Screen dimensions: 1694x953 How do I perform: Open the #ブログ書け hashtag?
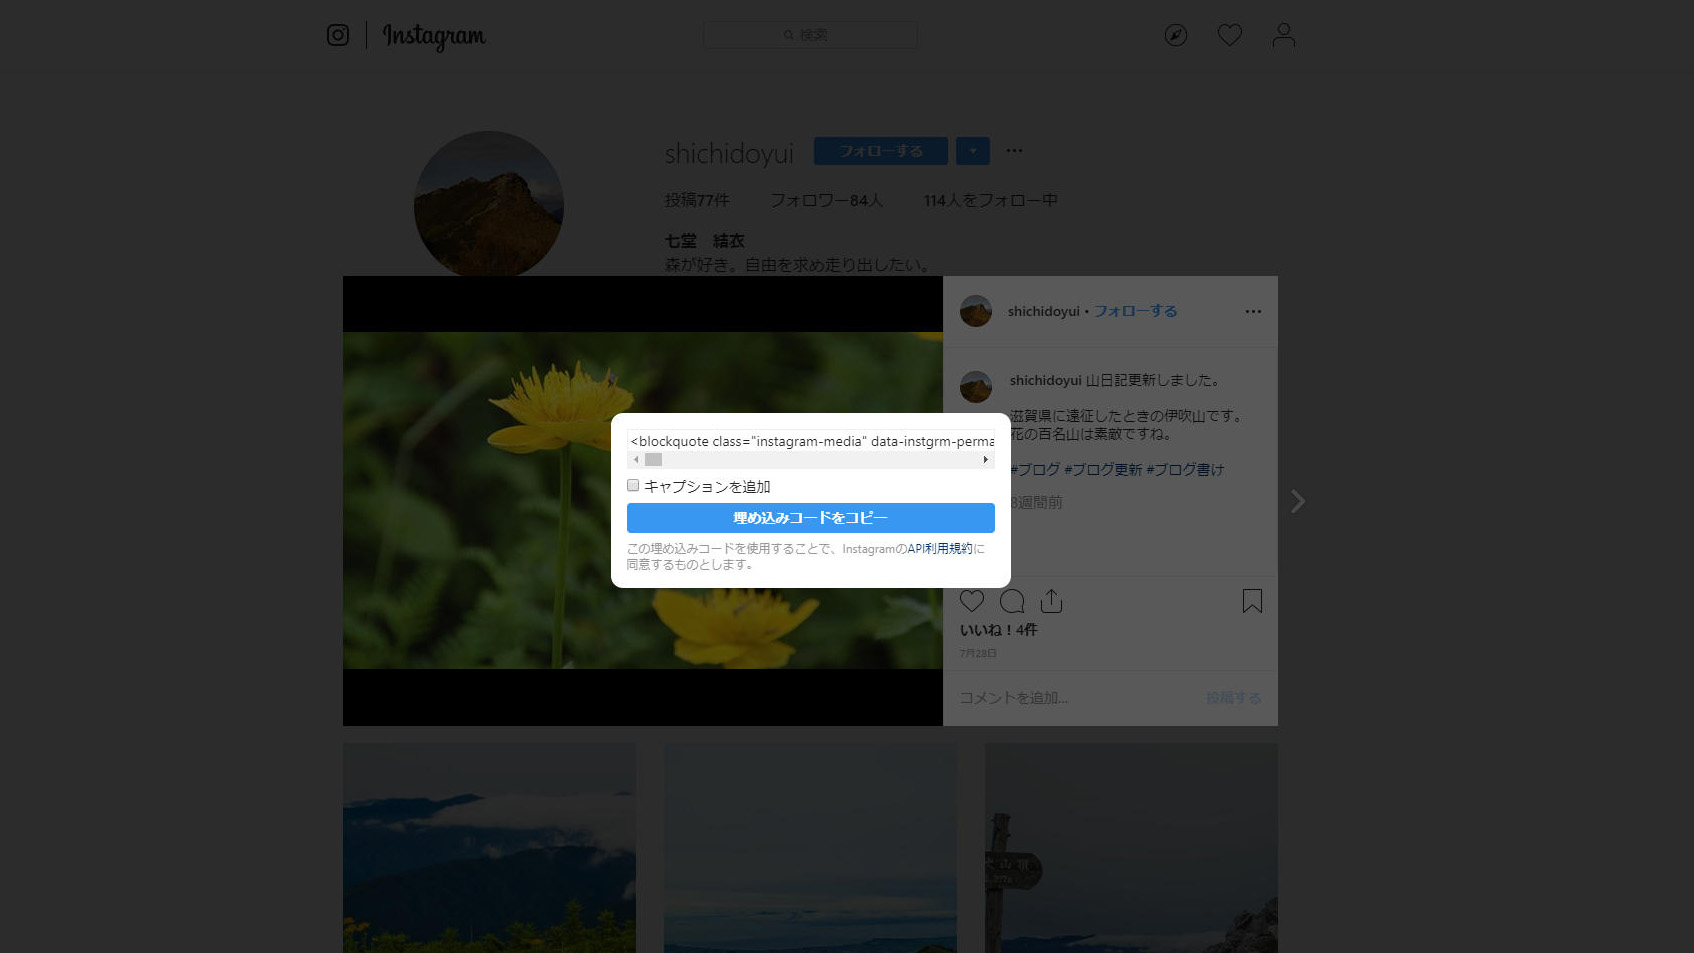pyautogui.click(x=1185, y=469)
